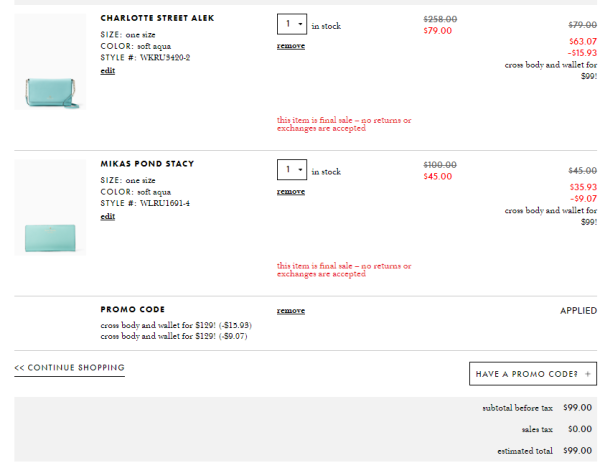Image resolution: width=600 pixels, height=468 pixels.
Task: Click the Mikas Pond Stacy wallet thumbnail
Action: tap(50, 207)
